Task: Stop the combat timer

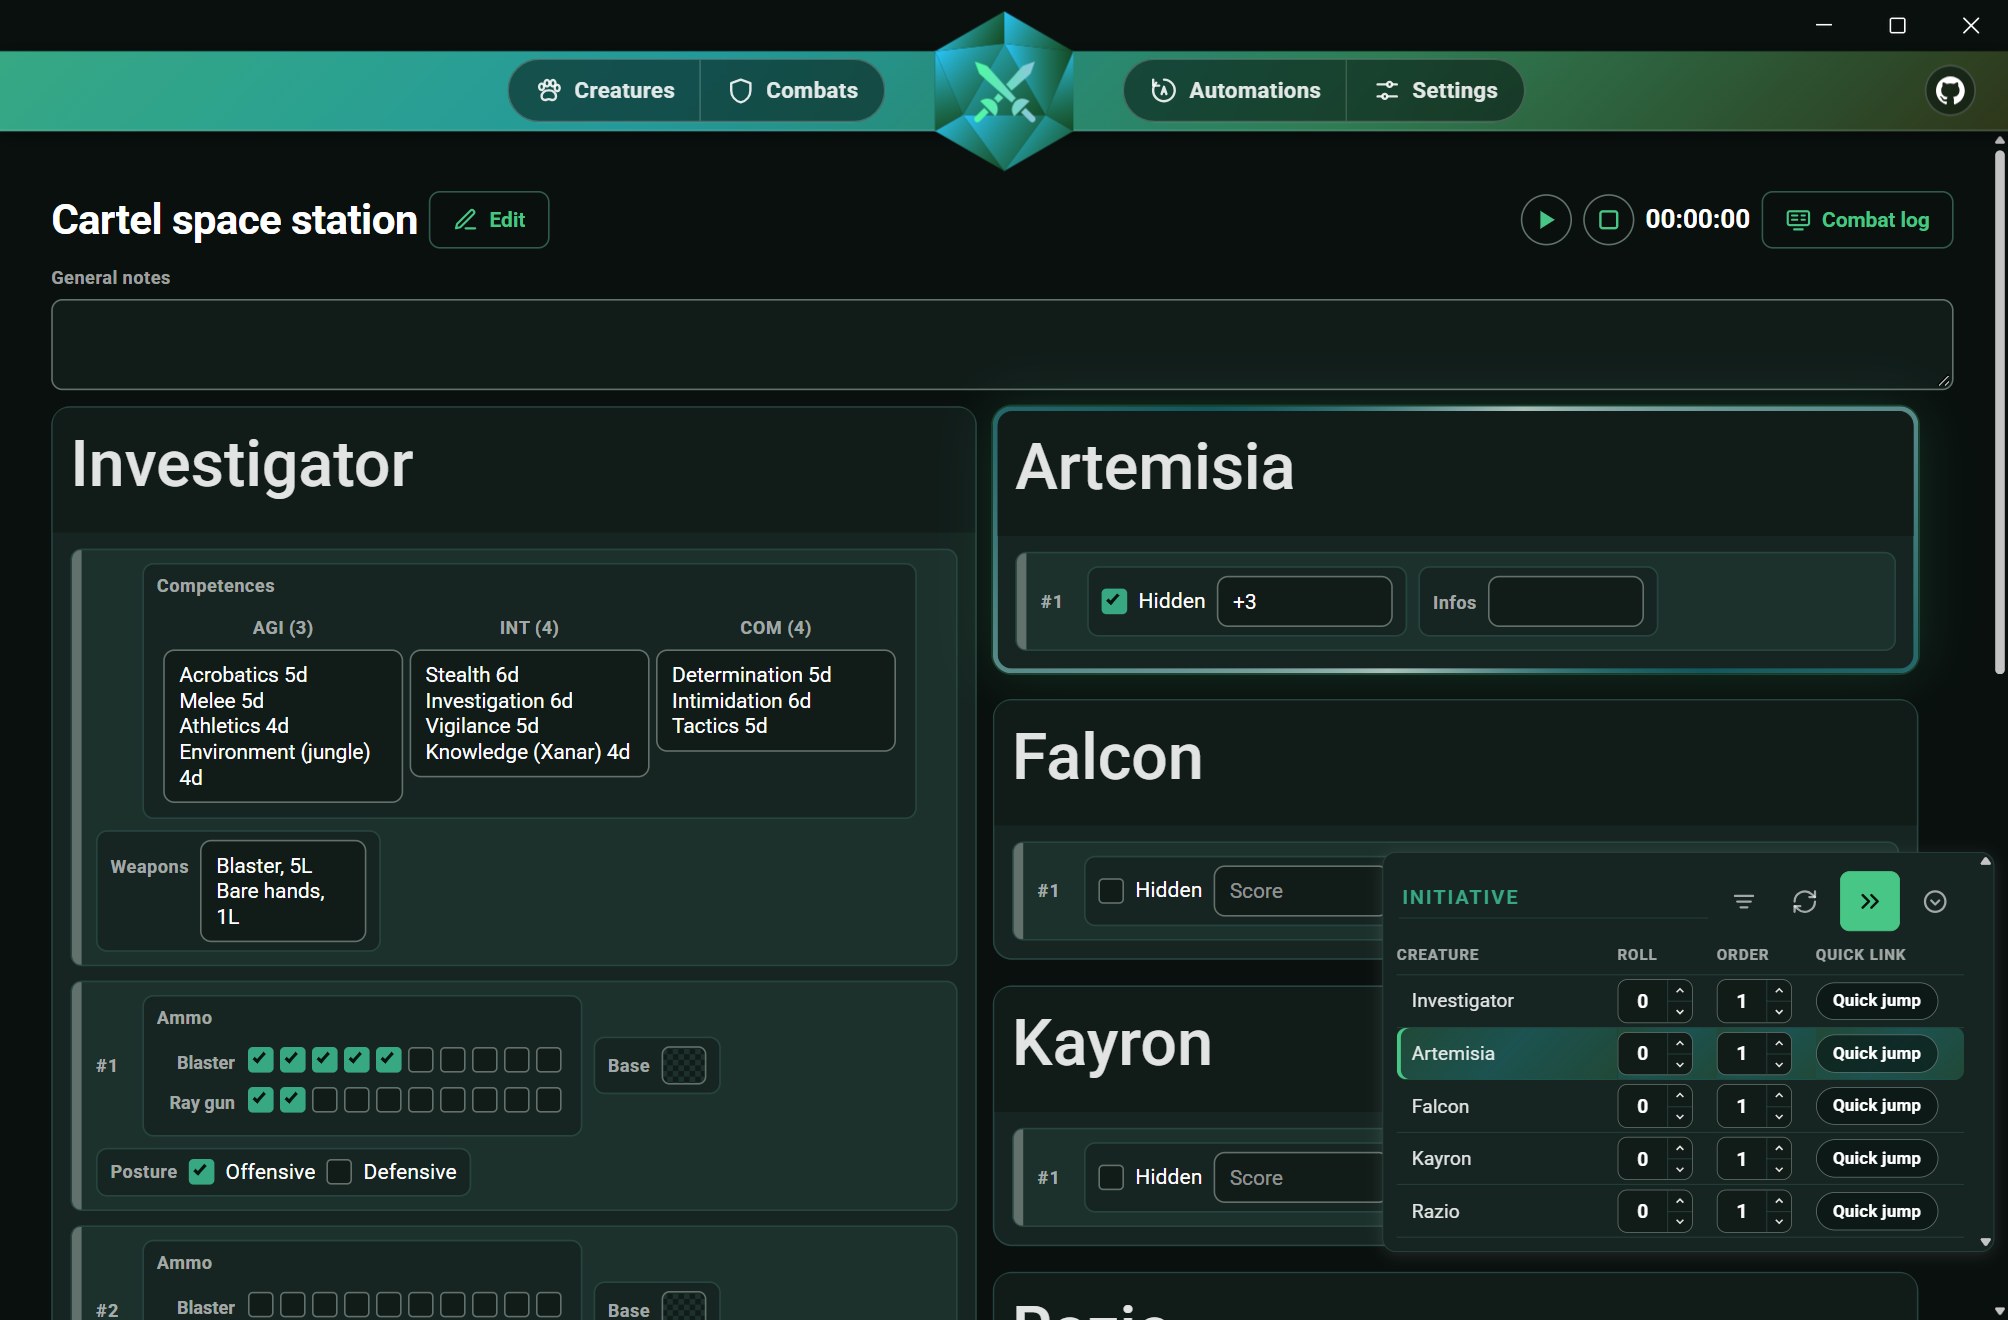Action: coord(1608,220)
